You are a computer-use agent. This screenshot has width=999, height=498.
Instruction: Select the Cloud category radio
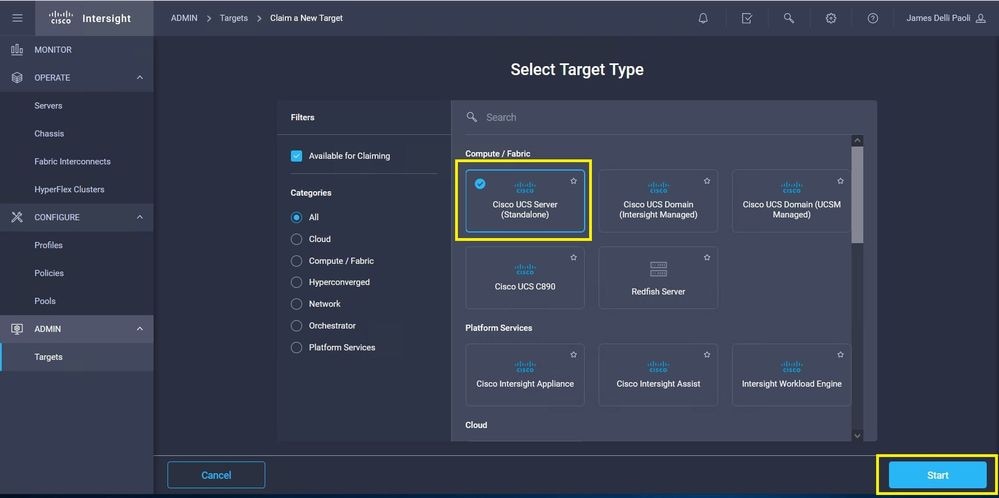(x=296, y=239)
